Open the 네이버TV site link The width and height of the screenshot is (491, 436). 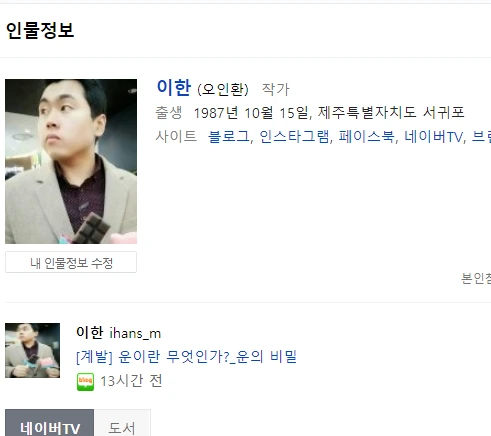pyautogui.click(x=433, y=137)
